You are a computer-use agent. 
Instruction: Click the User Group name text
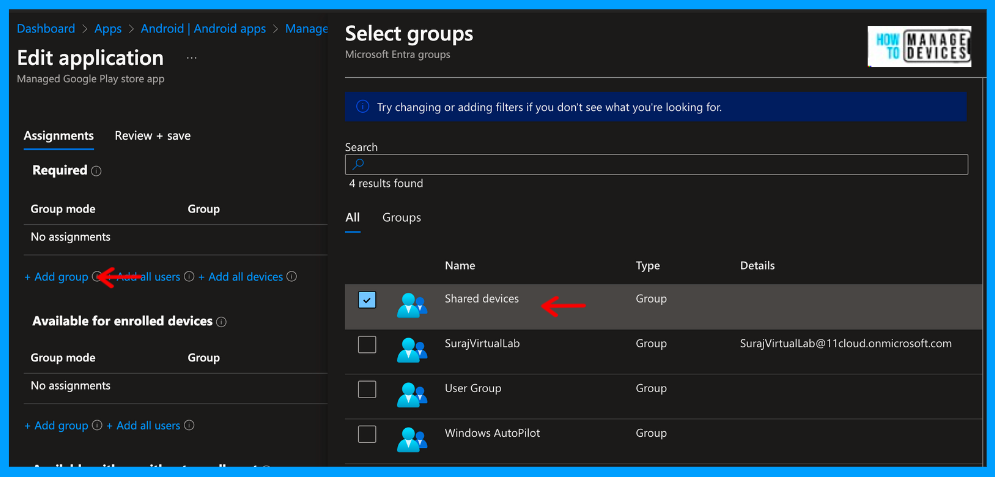(473, 388)
